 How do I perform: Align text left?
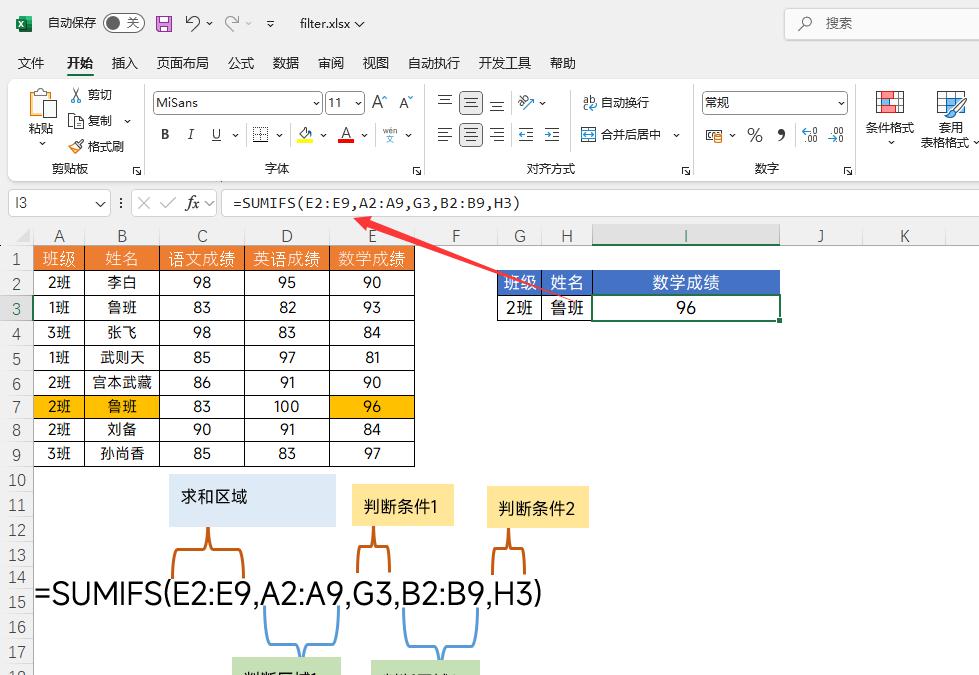click(445, 134)
